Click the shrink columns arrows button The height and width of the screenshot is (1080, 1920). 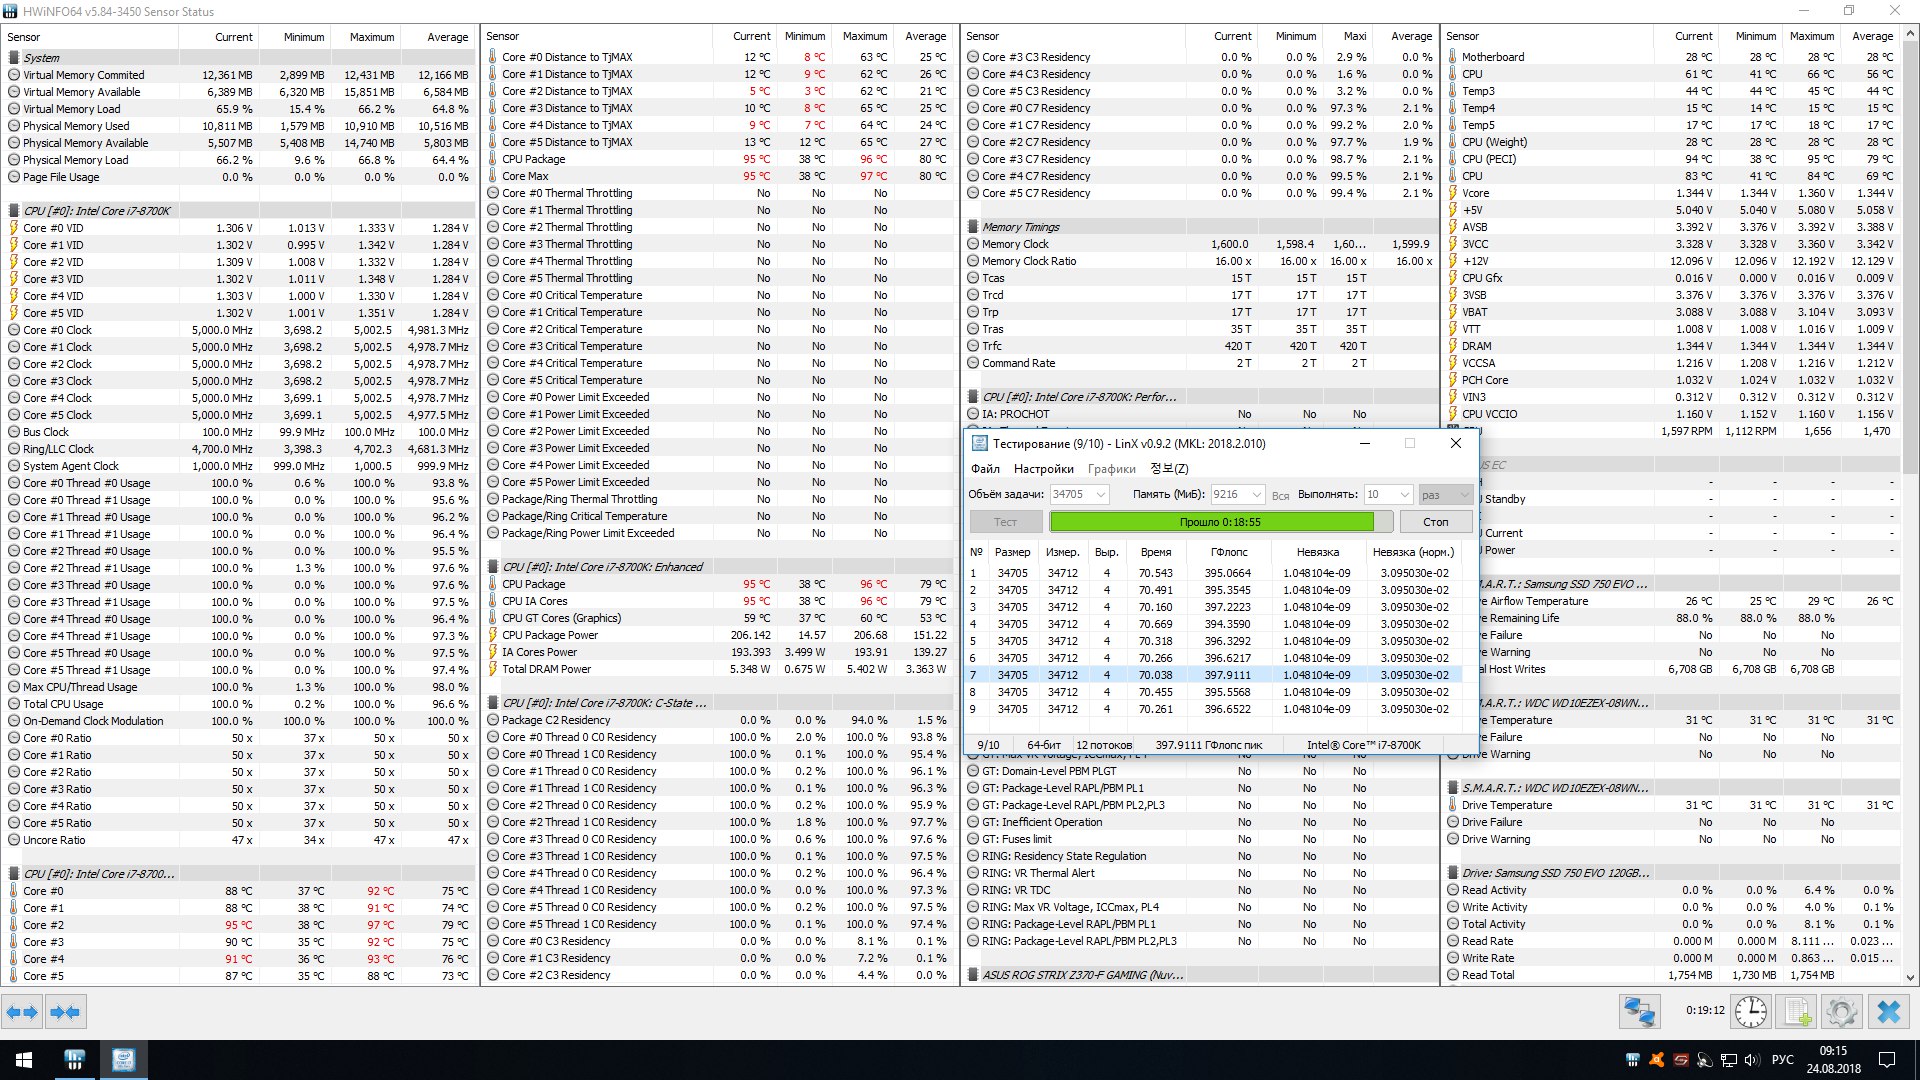[65, 1012]
